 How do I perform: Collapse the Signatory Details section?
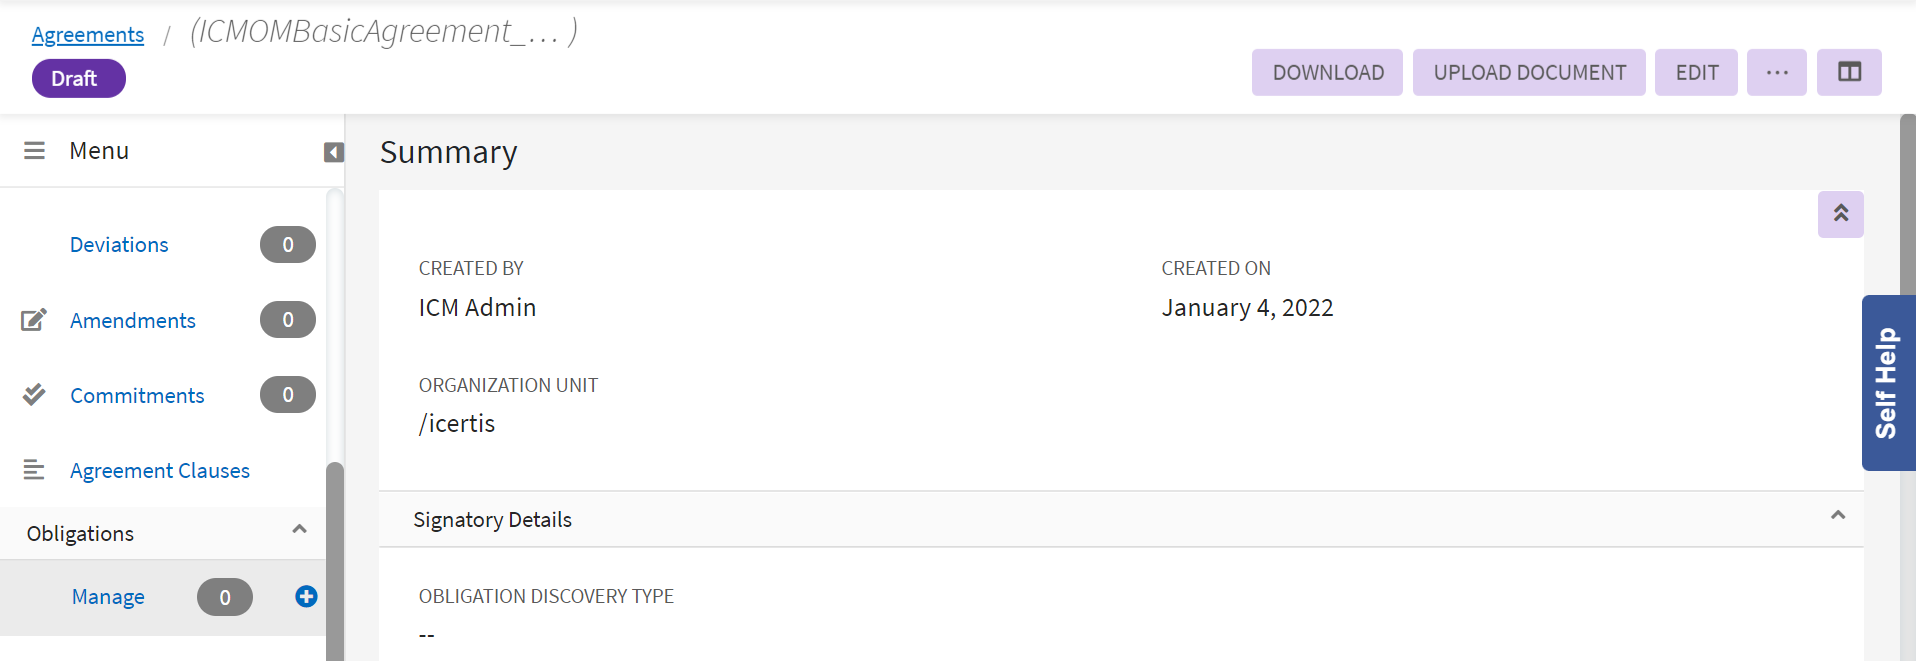[x=1837, y=516]
